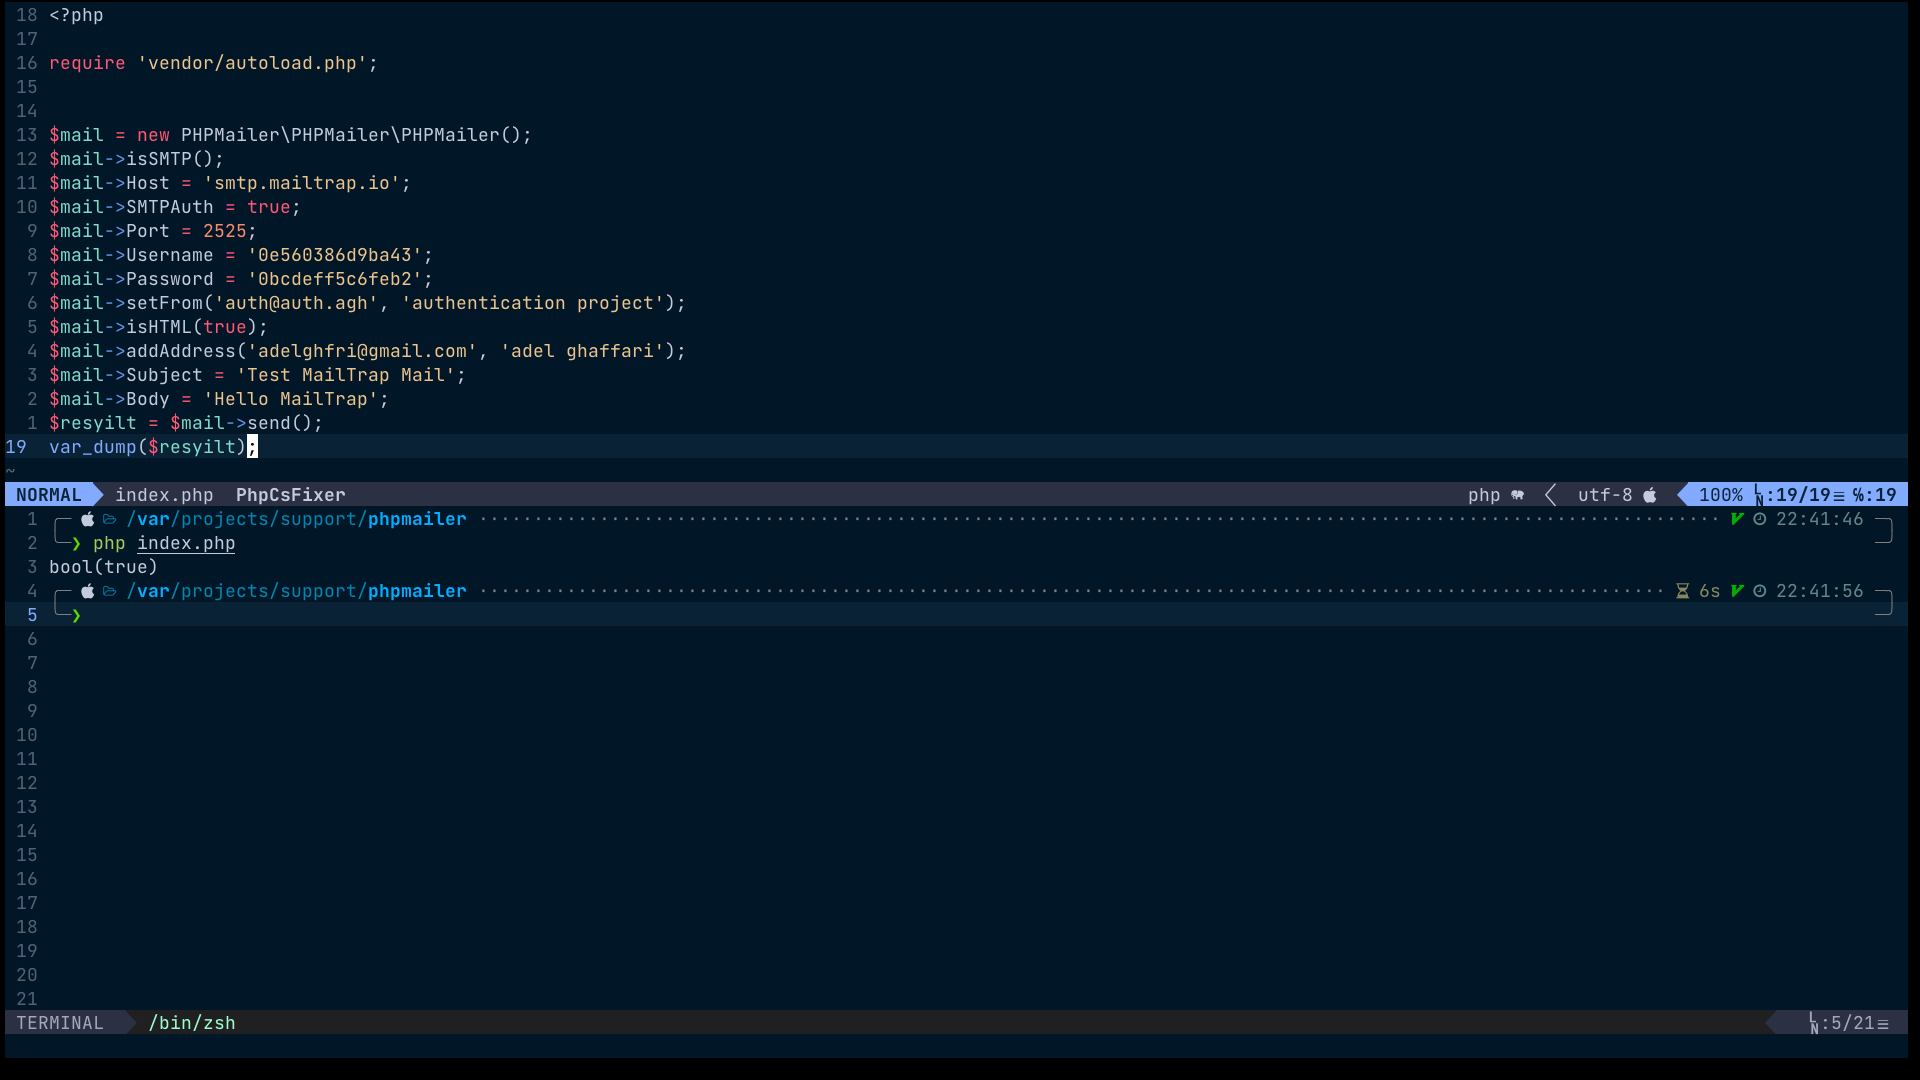Click the 6s duration text

pyautogui.click(x=1710, y=591)
